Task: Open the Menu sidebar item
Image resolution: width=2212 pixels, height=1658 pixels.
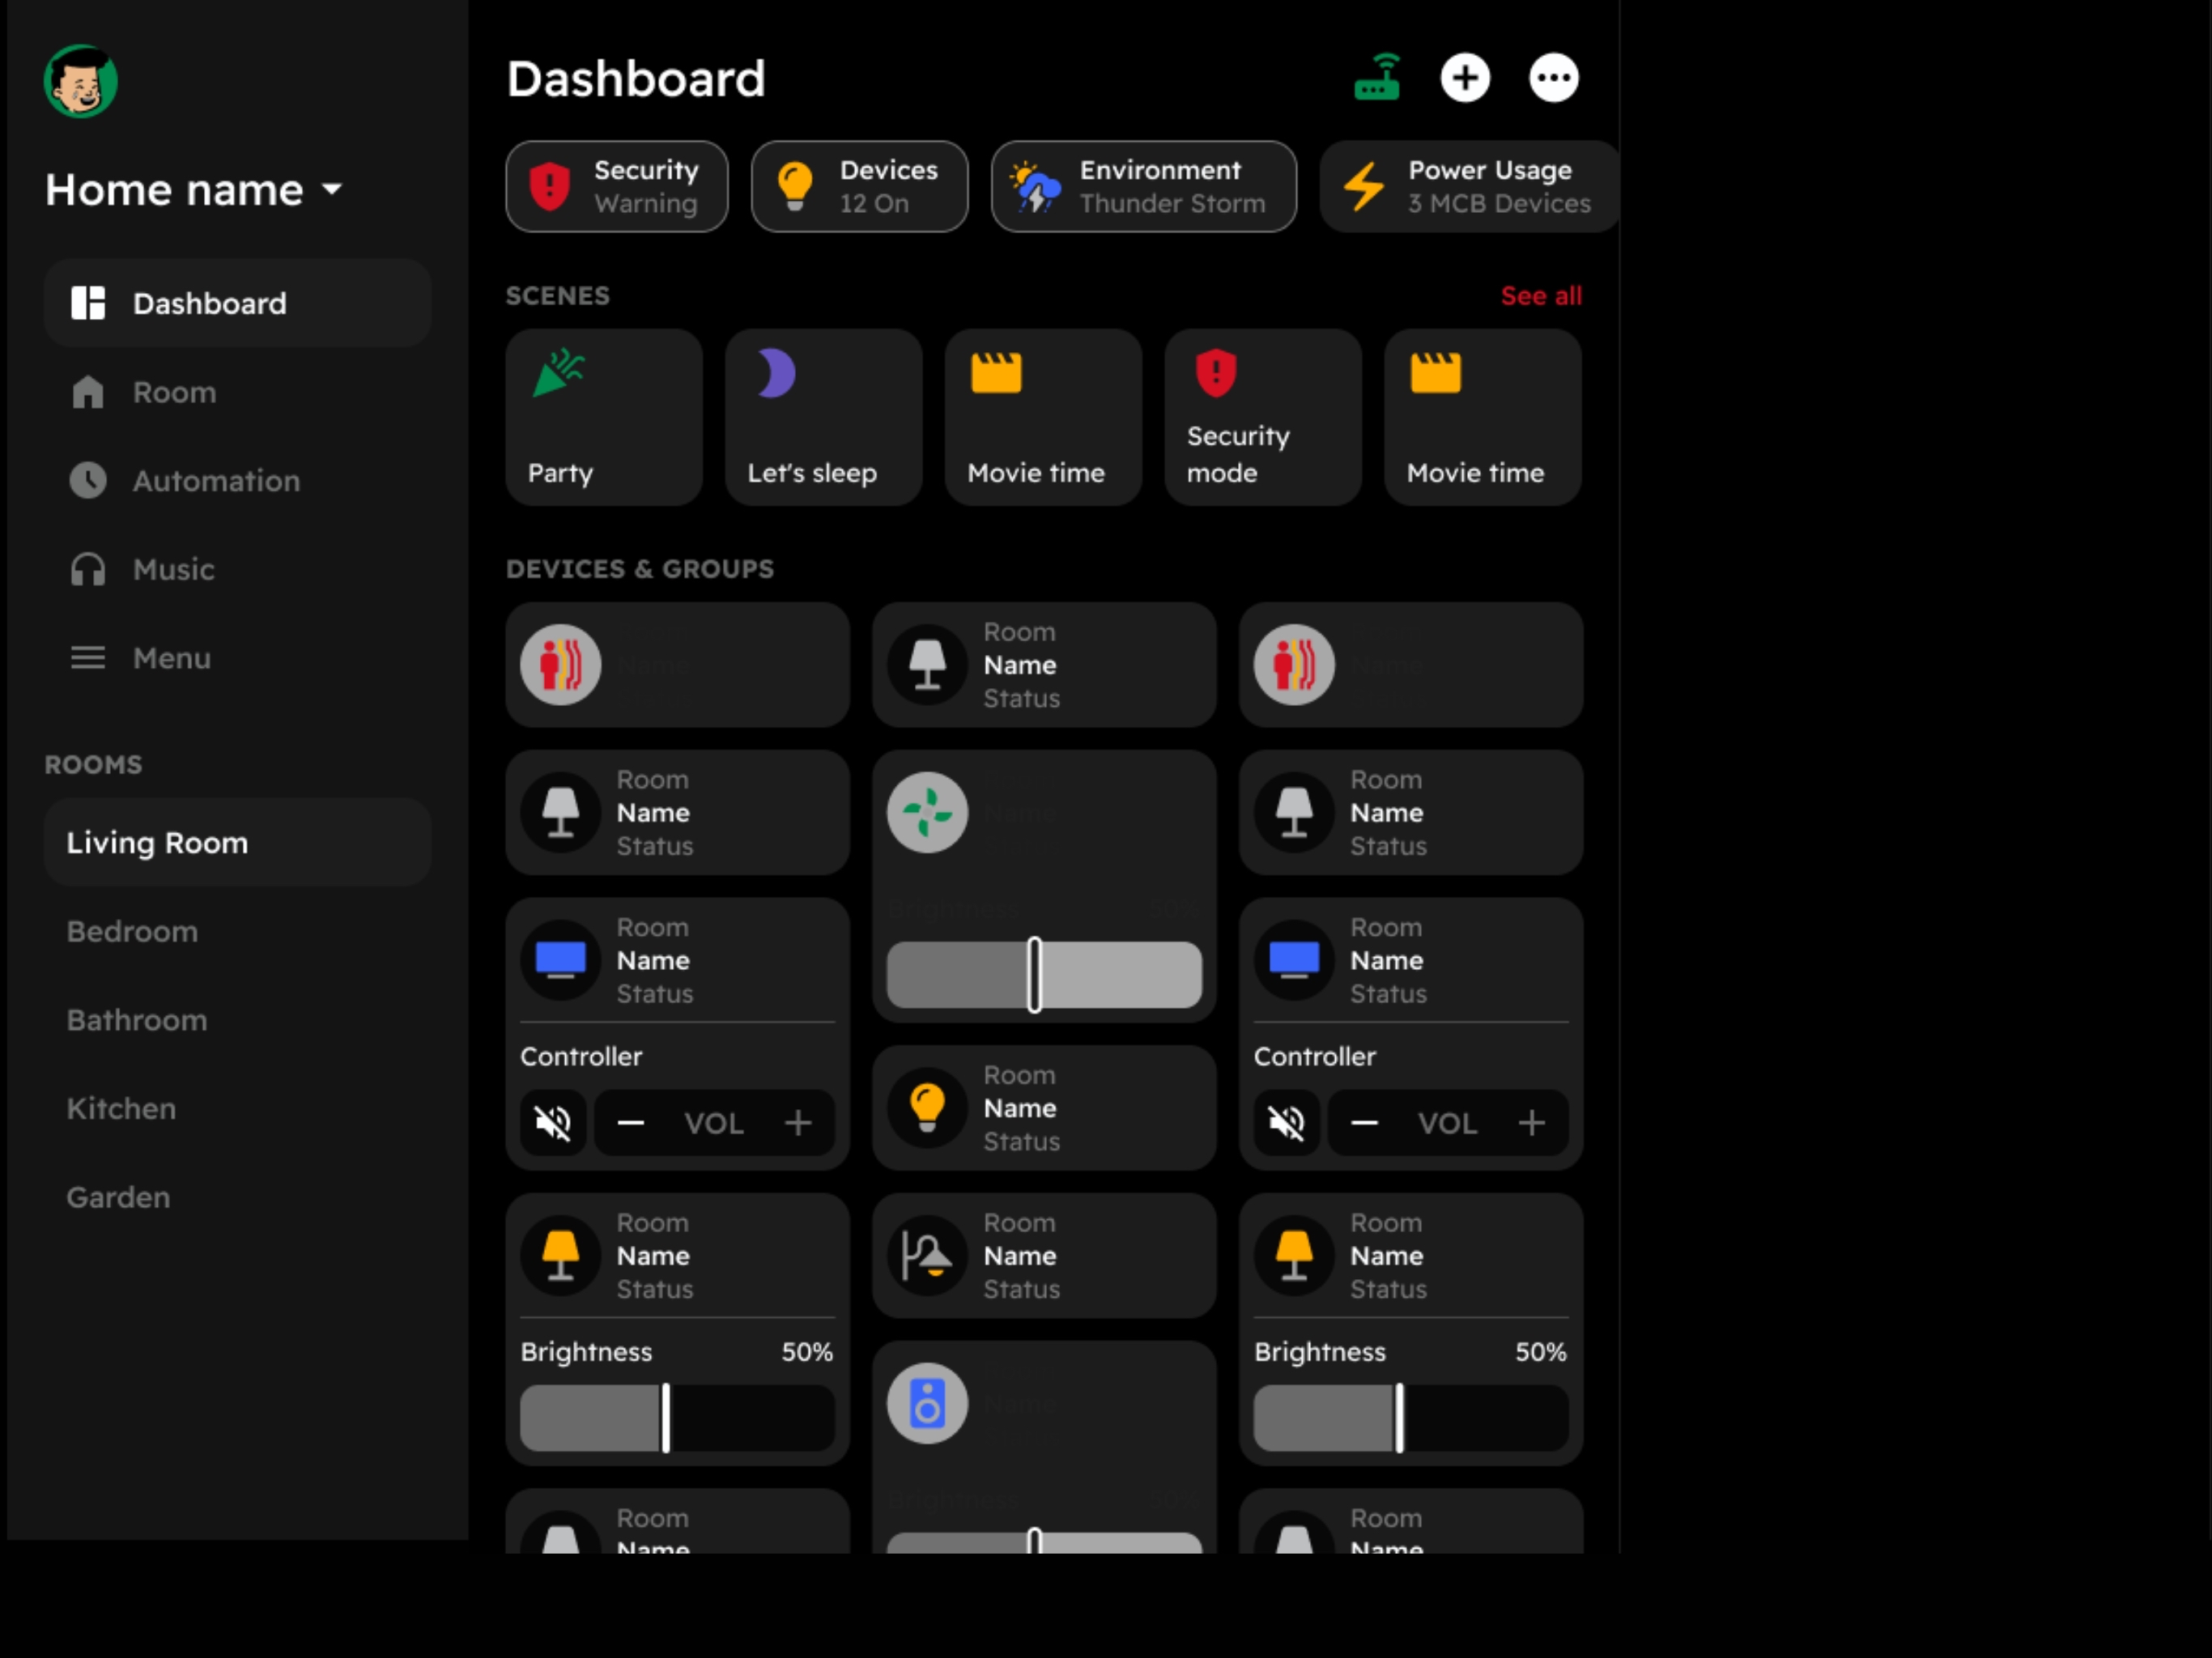Action: tap(238, 658)
